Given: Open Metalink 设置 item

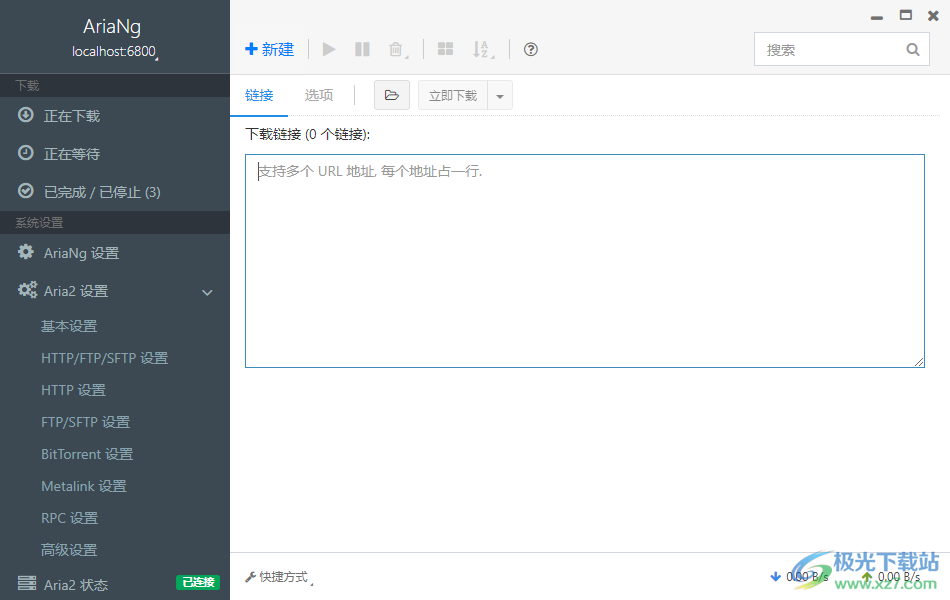Looking at the screenshot, I should [x=84, y=486].
